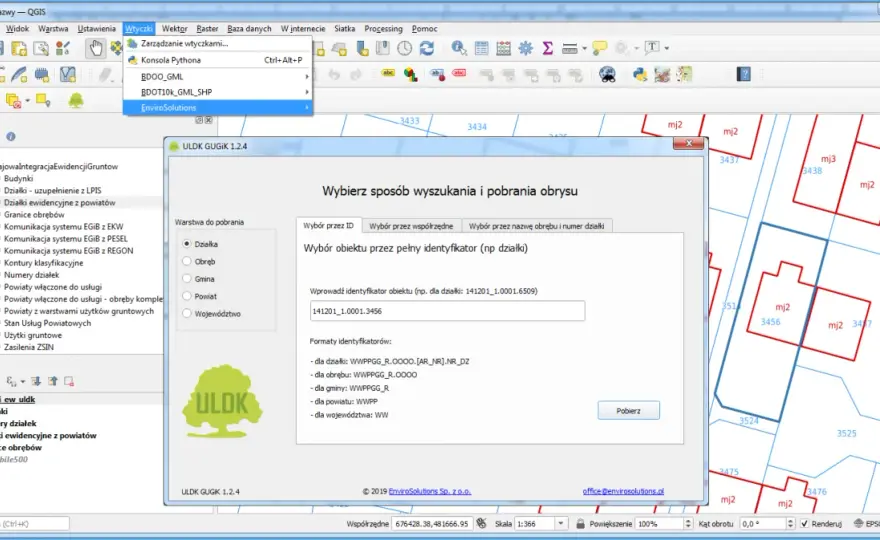The height and width of the screenshot is (540, 880).
Task: Click the lock scale padlock icon
Action: 580,524
